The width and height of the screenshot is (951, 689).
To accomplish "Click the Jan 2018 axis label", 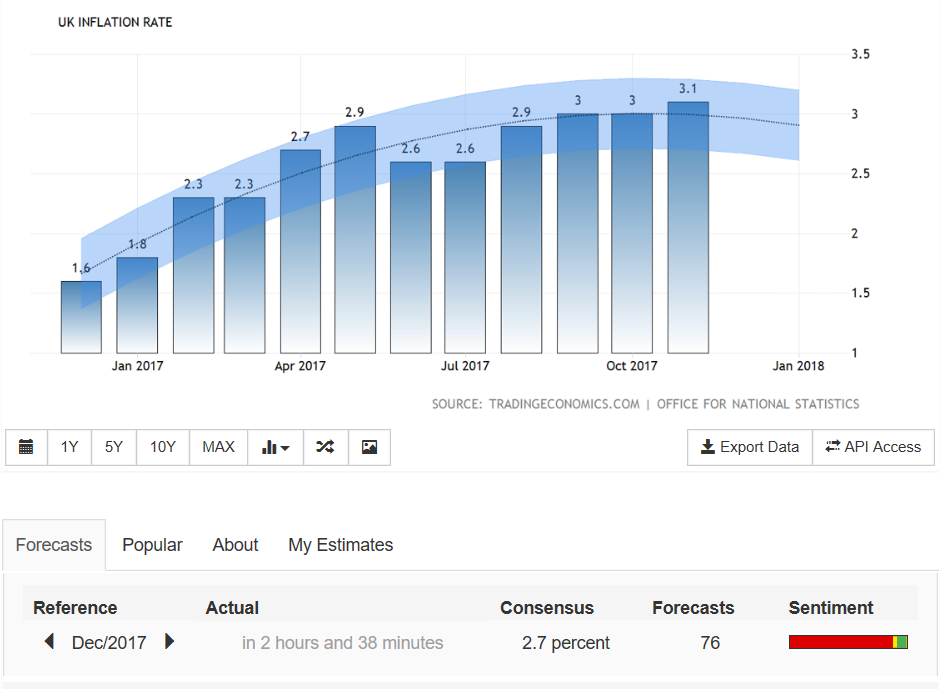I will 798,366.
